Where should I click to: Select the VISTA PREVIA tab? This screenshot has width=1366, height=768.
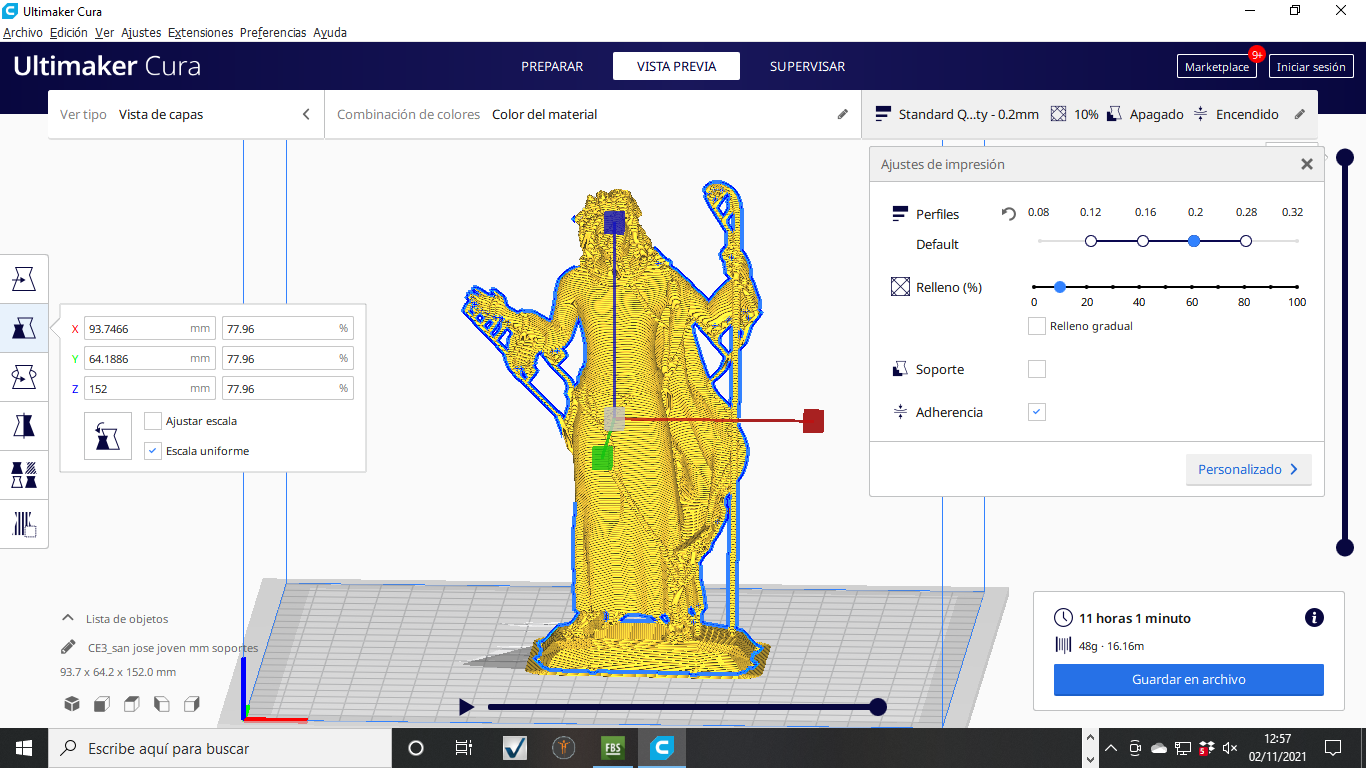coord(677,66)
